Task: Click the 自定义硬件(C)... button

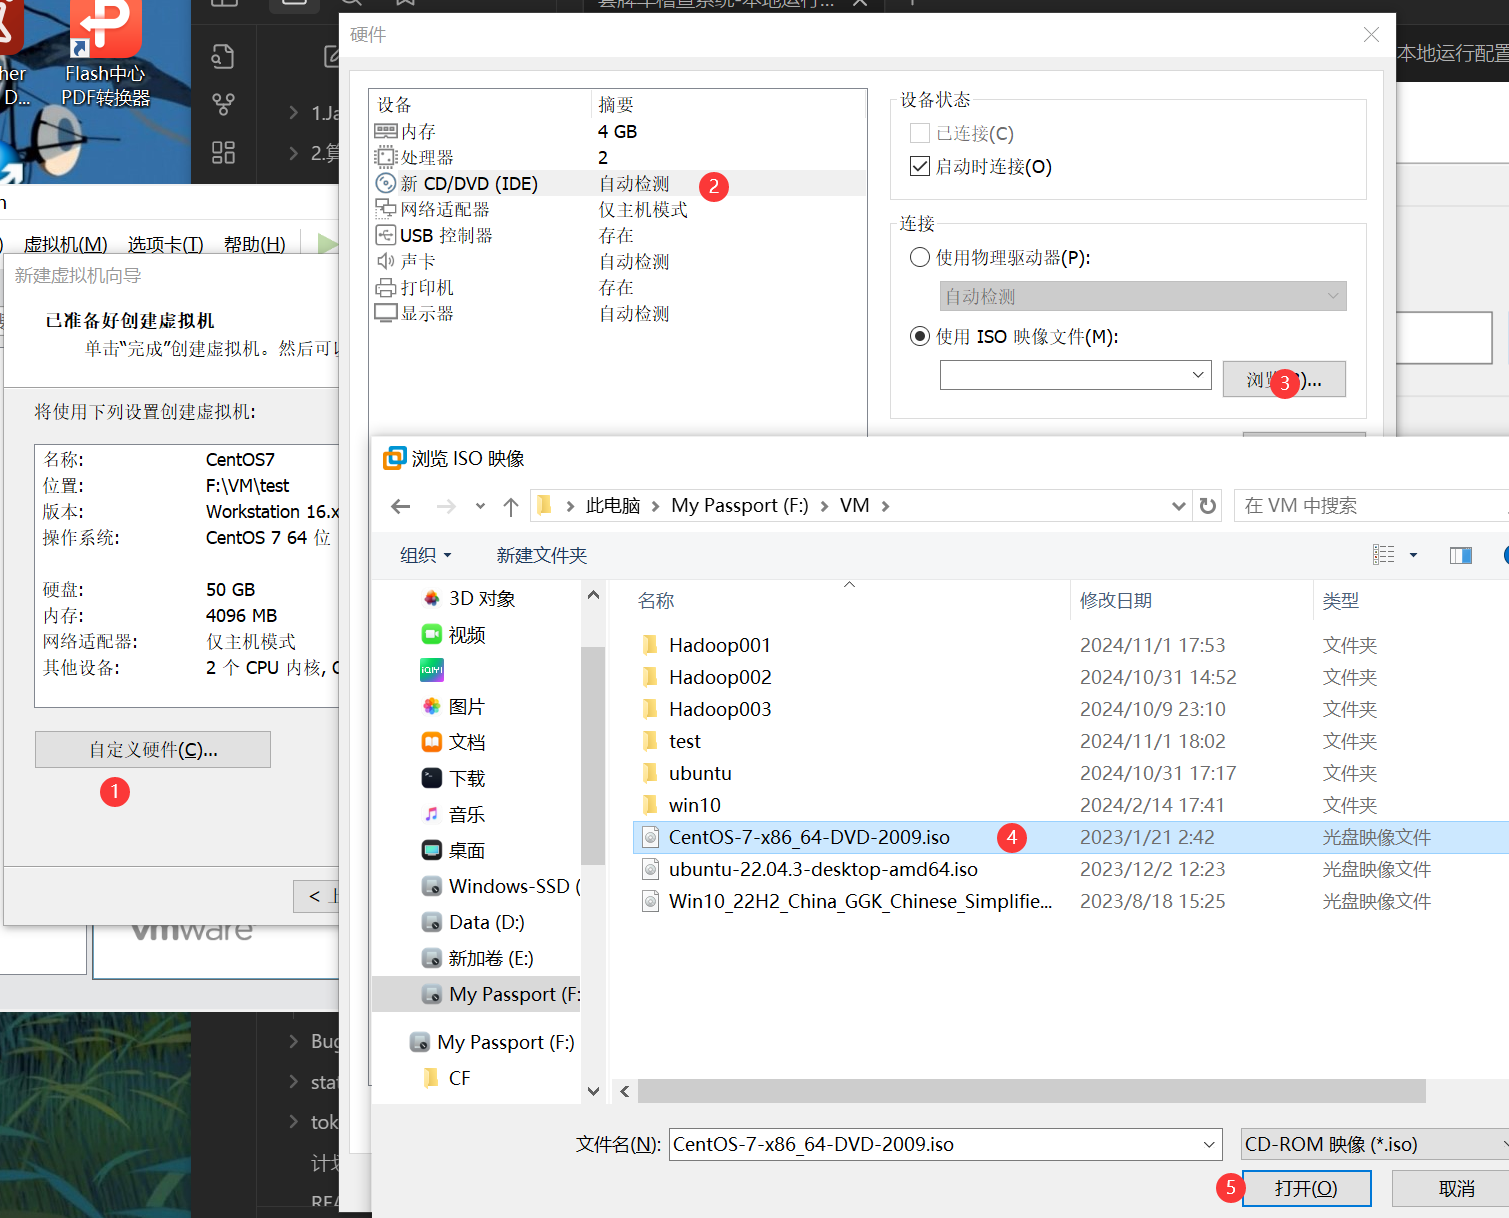Action: 153,749
